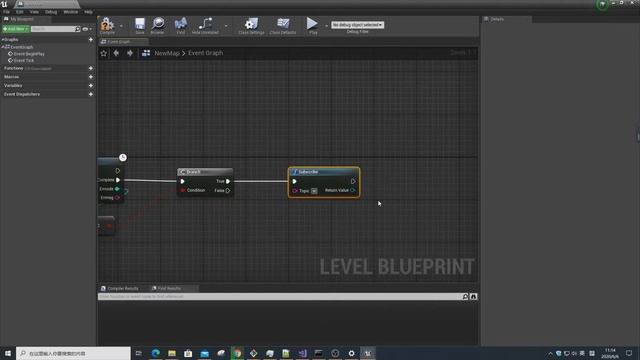Open the Compile options dropdown arrow
640x360 pixels.
point(121,26)
